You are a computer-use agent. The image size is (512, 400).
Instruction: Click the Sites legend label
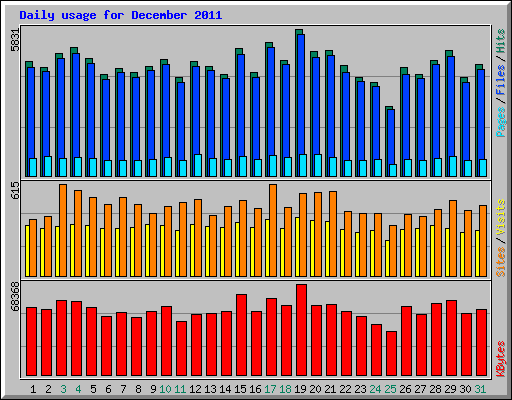click(500, 262)
